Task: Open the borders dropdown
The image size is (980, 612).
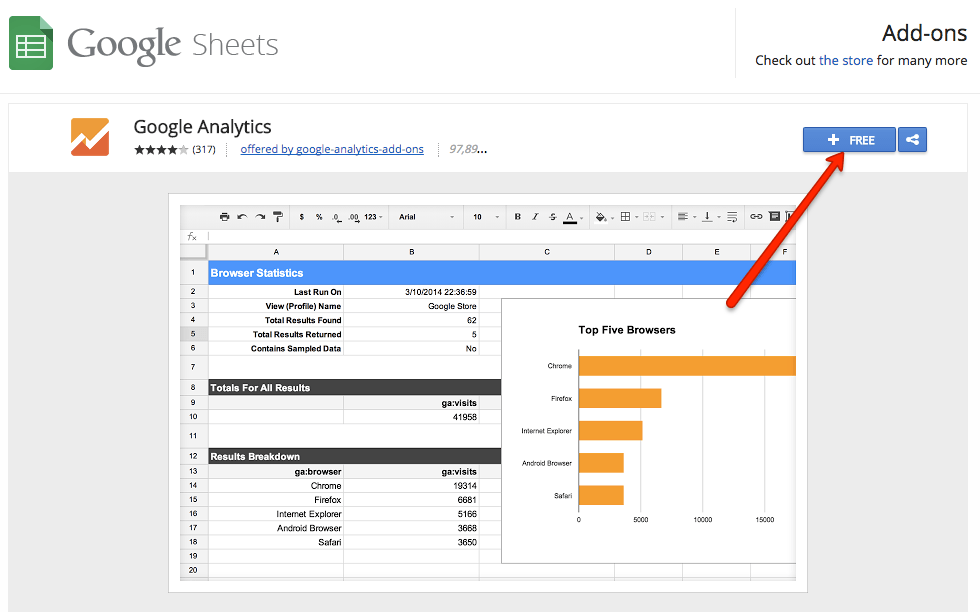Action: coord(629,217)
